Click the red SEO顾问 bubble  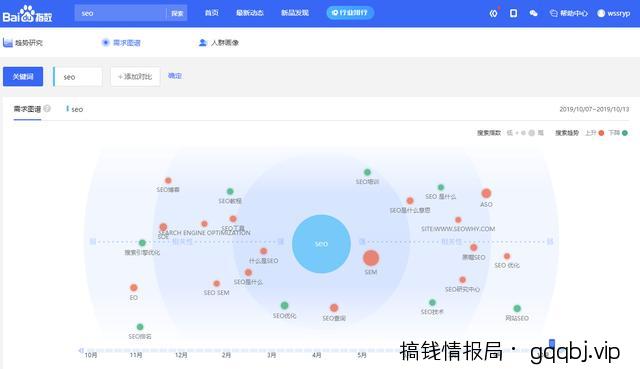(x=334, y=308)
